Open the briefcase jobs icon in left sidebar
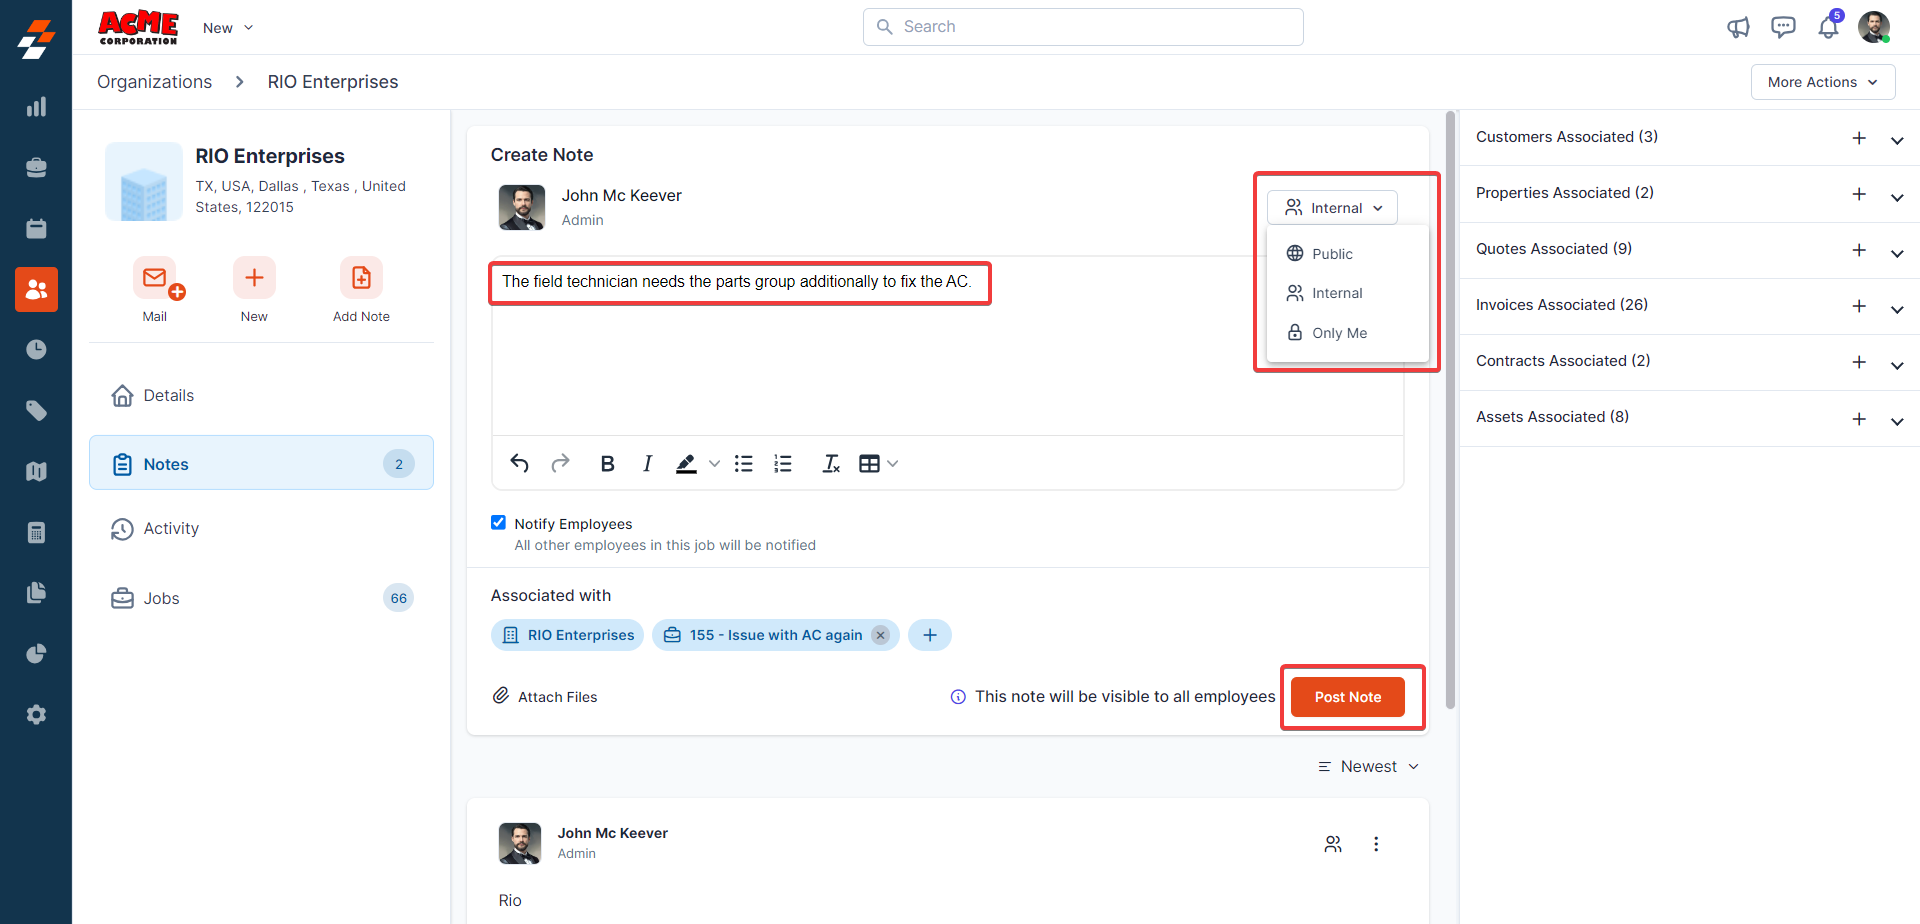Viewport: 1920px width, 924px height. 36,168
